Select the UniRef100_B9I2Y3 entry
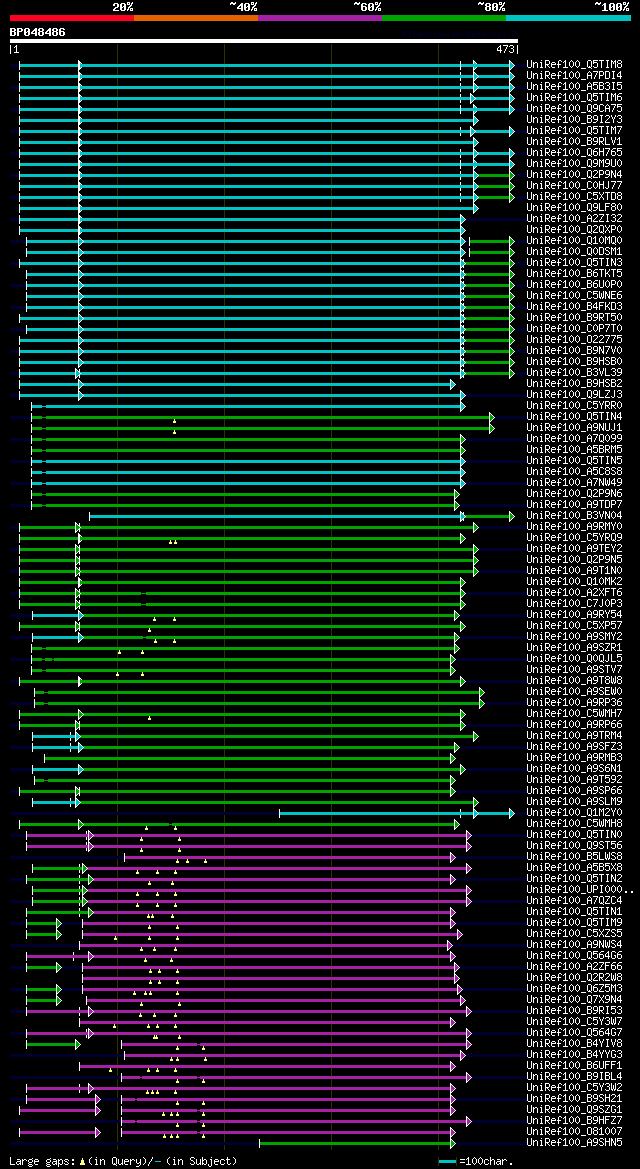This screenshot has height=1169, width=640. click(x=574, y=119)
